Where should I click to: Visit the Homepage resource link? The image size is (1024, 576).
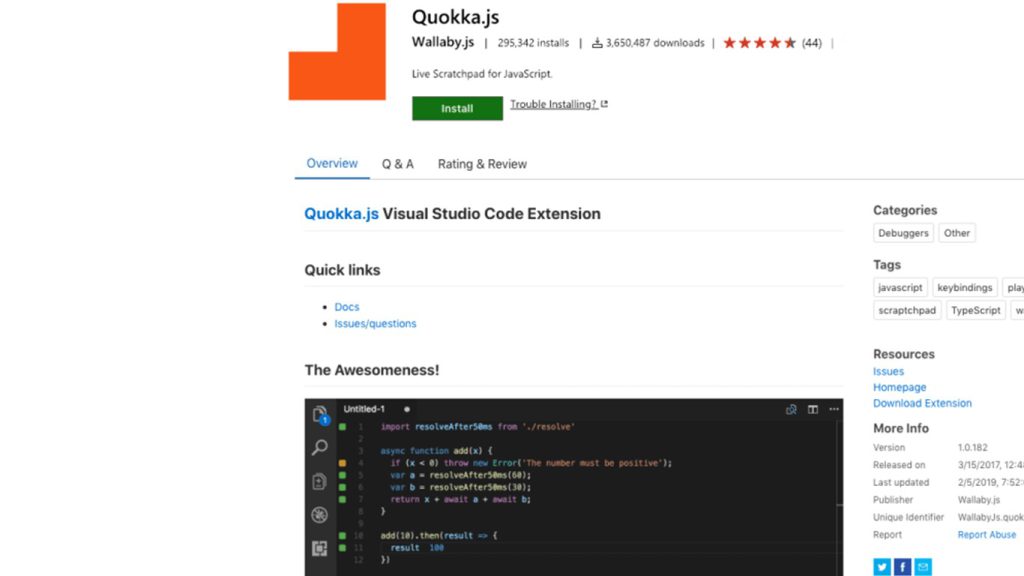[899, 387]
